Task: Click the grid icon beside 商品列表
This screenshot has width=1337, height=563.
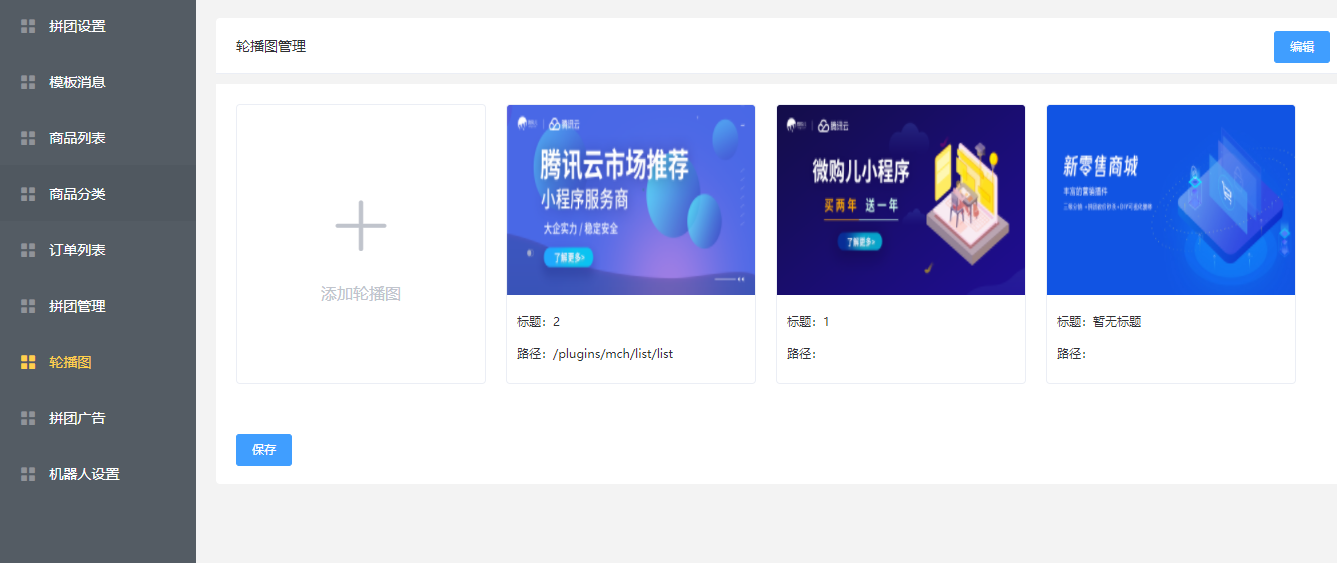Action: [28, 138]
